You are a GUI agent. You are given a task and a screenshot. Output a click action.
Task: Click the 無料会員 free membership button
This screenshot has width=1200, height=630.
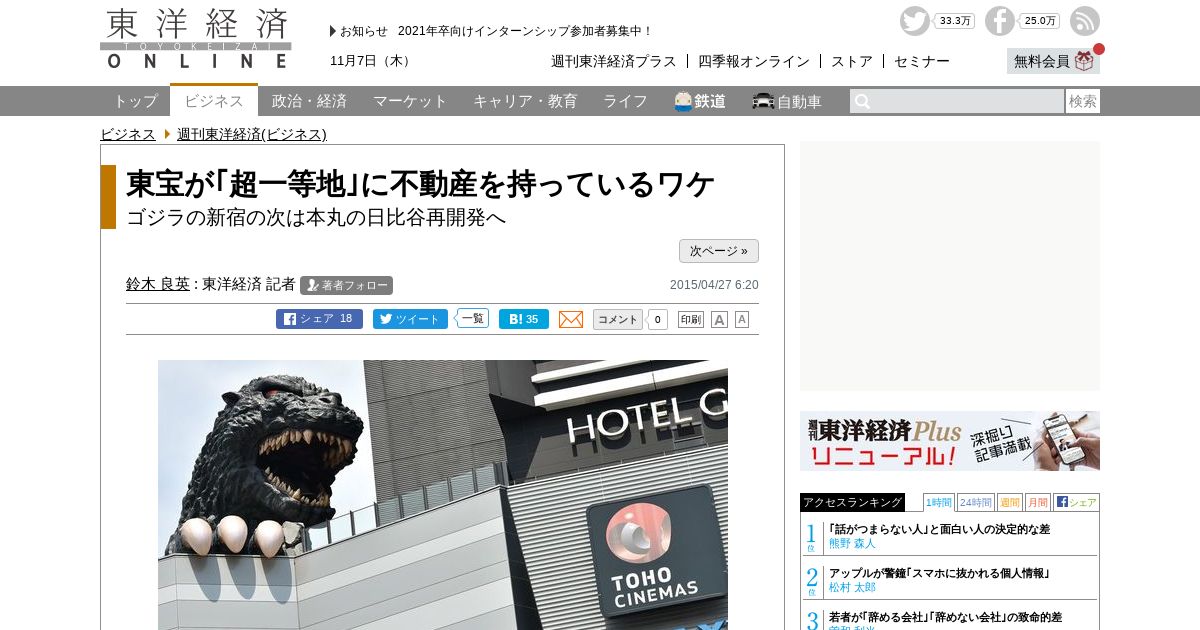click(x=1053, y=61)
